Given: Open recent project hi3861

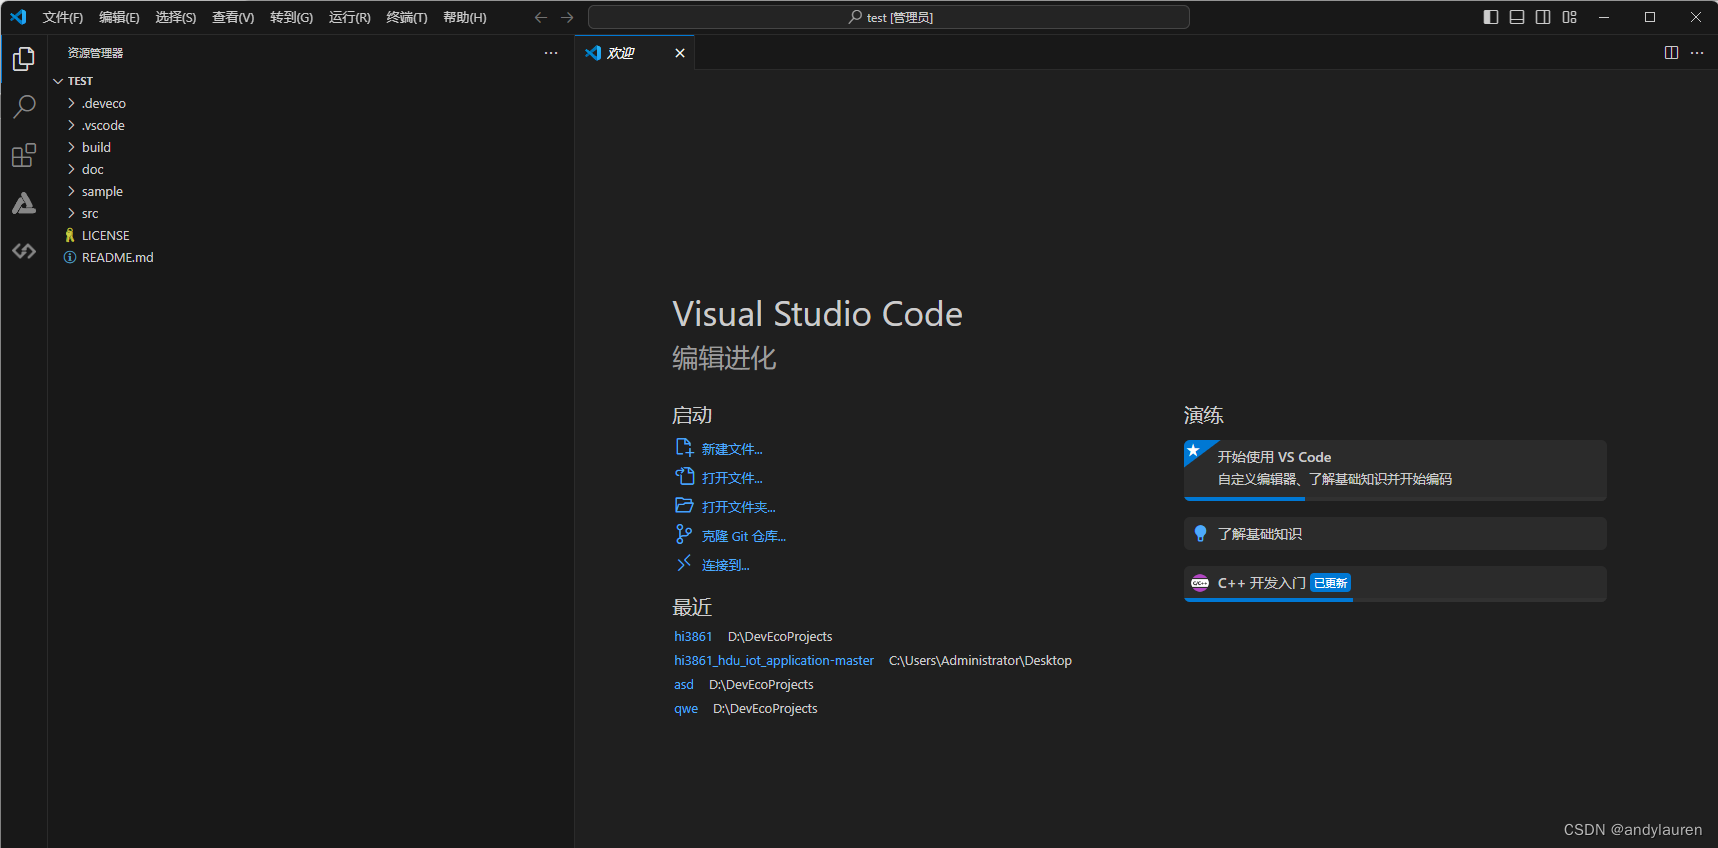Looking at the screenshot, I should pyautogui.click(x=693, y=636).
